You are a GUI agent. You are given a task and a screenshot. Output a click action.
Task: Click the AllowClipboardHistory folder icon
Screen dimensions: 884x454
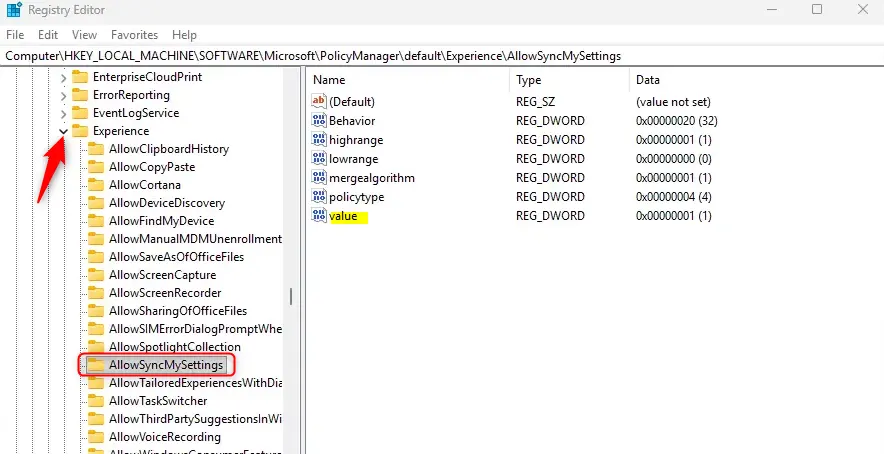pos(96,149)
